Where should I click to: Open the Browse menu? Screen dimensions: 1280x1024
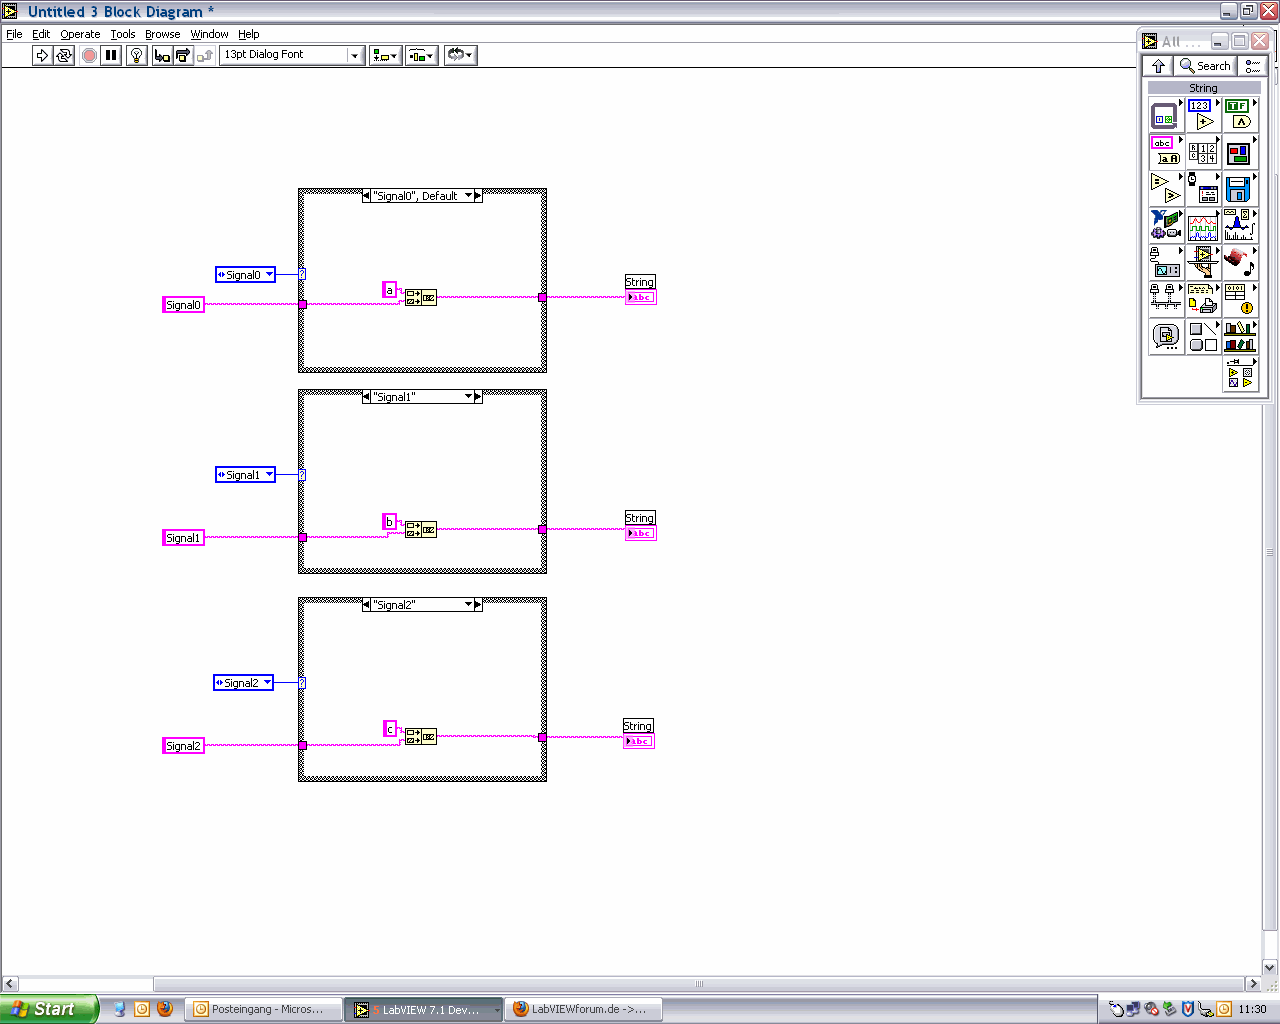163,34
